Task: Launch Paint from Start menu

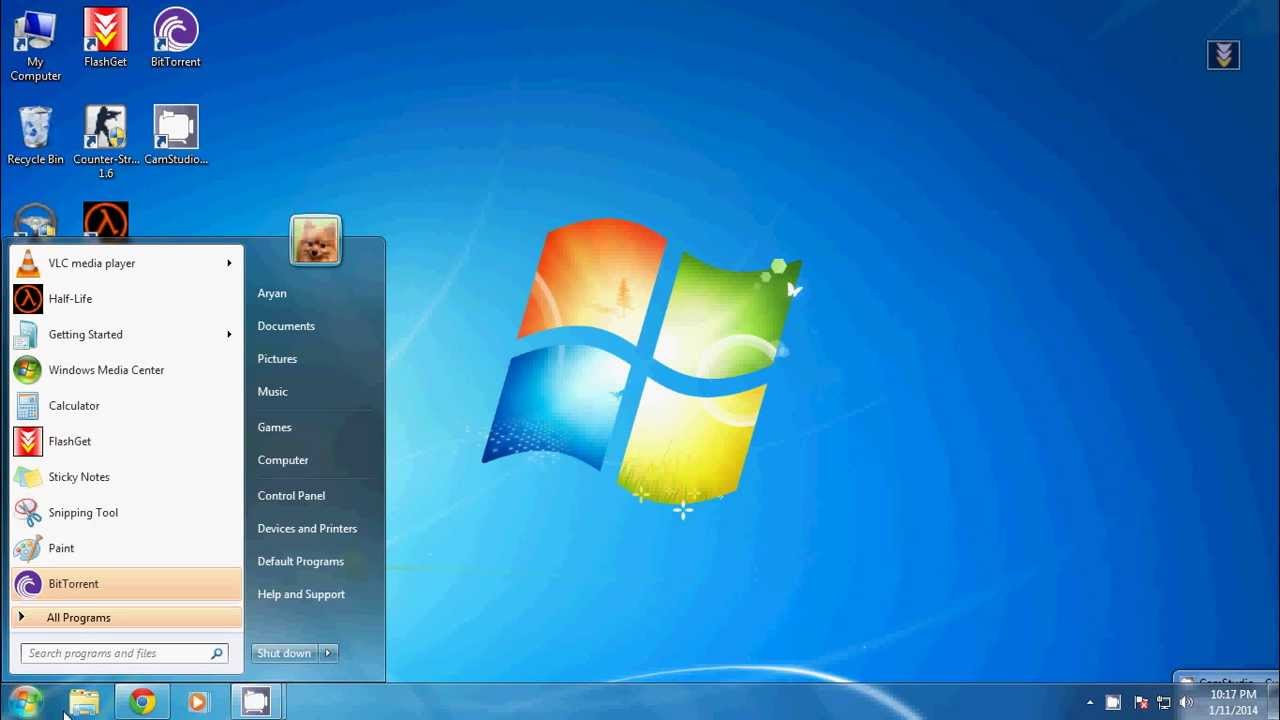Action: point(126,548)
